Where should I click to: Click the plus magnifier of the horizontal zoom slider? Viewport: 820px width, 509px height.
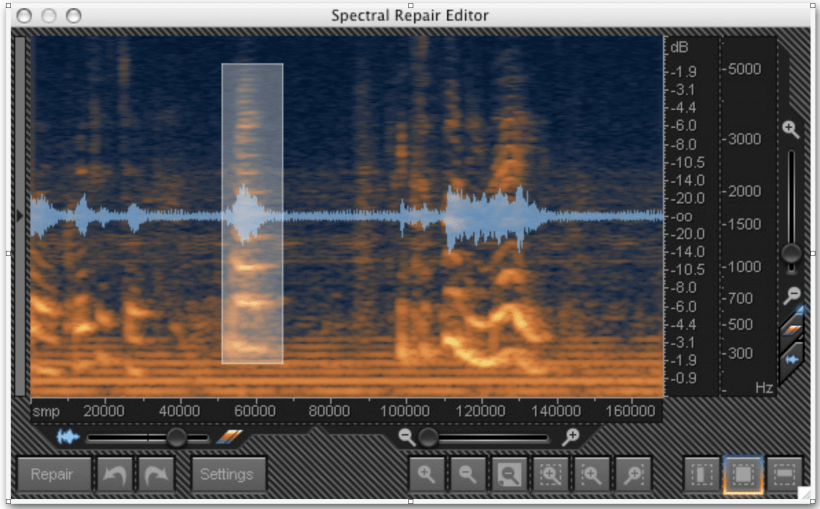point(571,436)
